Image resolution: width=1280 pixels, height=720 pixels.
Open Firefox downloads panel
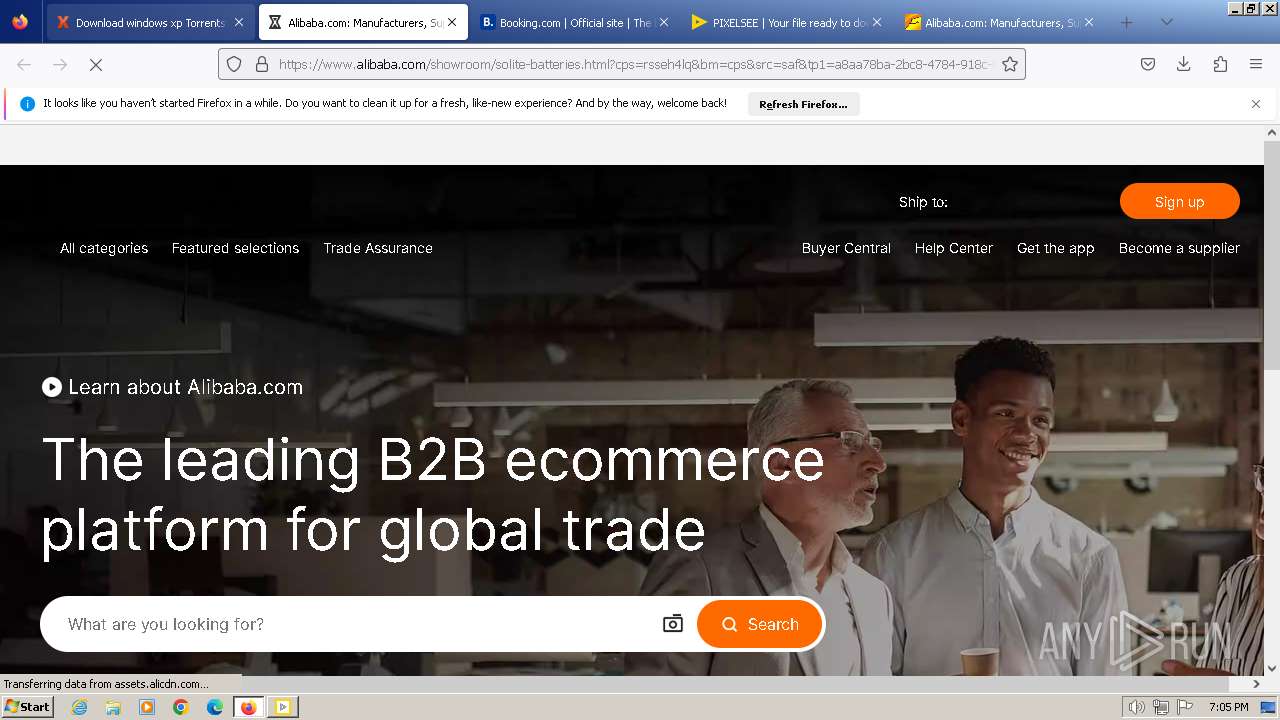(x=1184, y=64)
